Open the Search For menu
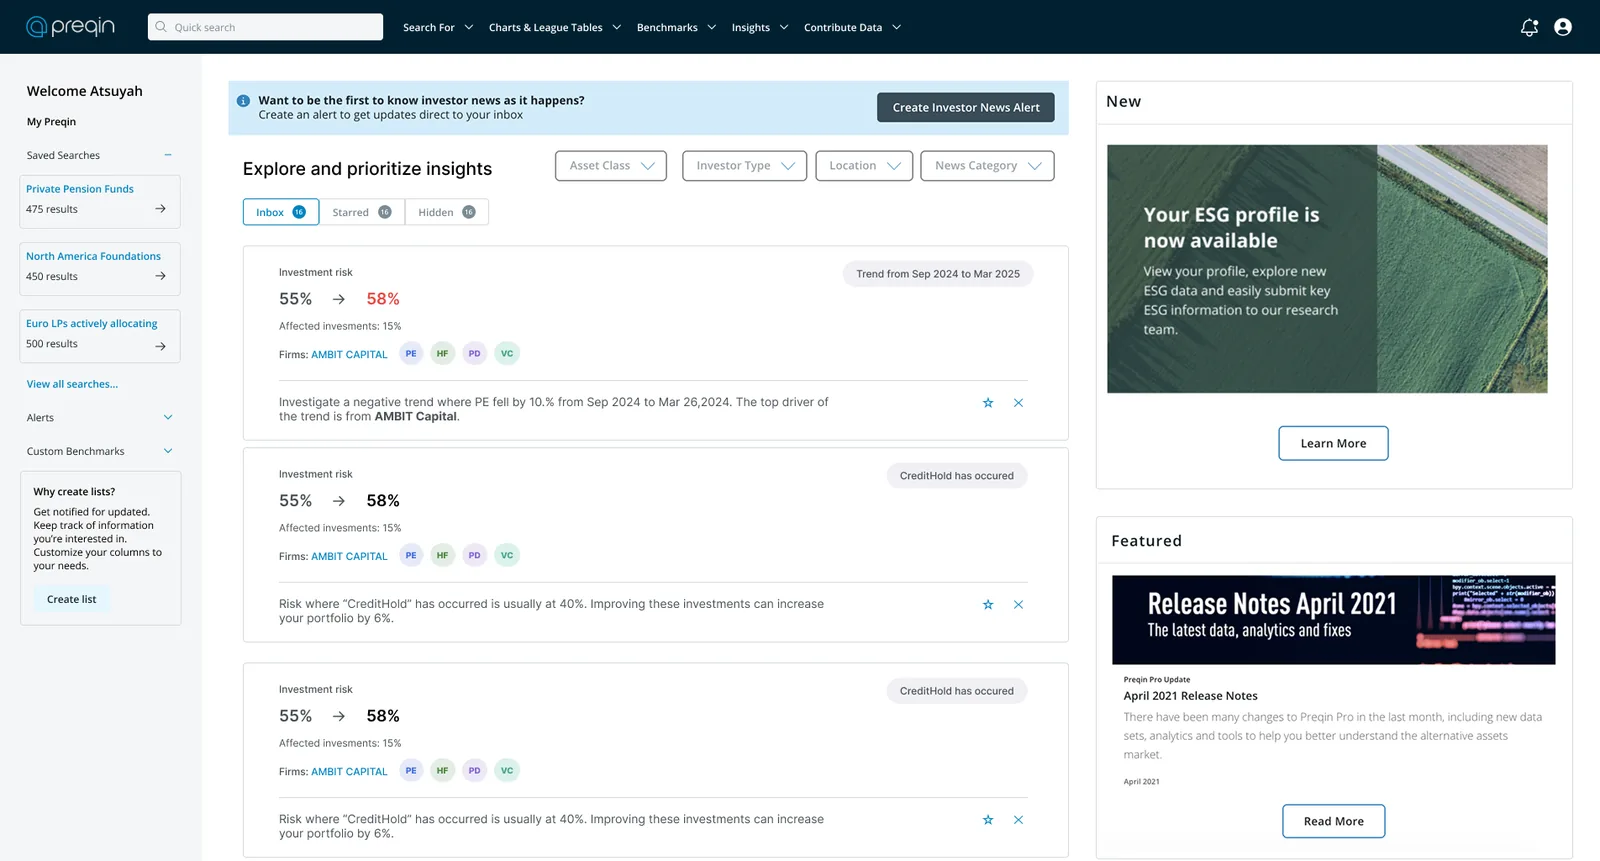The image size is (1600, 861). tap(438, 27)
